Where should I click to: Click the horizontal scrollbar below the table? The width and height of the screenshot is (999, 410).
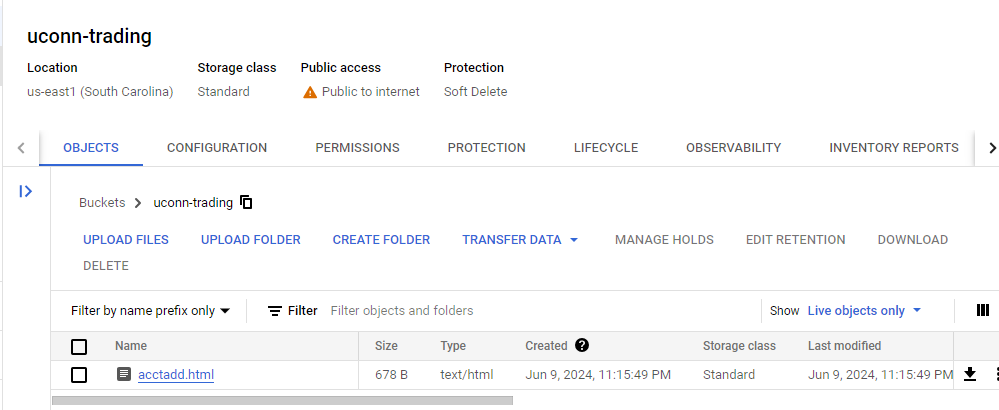[282, 400]
